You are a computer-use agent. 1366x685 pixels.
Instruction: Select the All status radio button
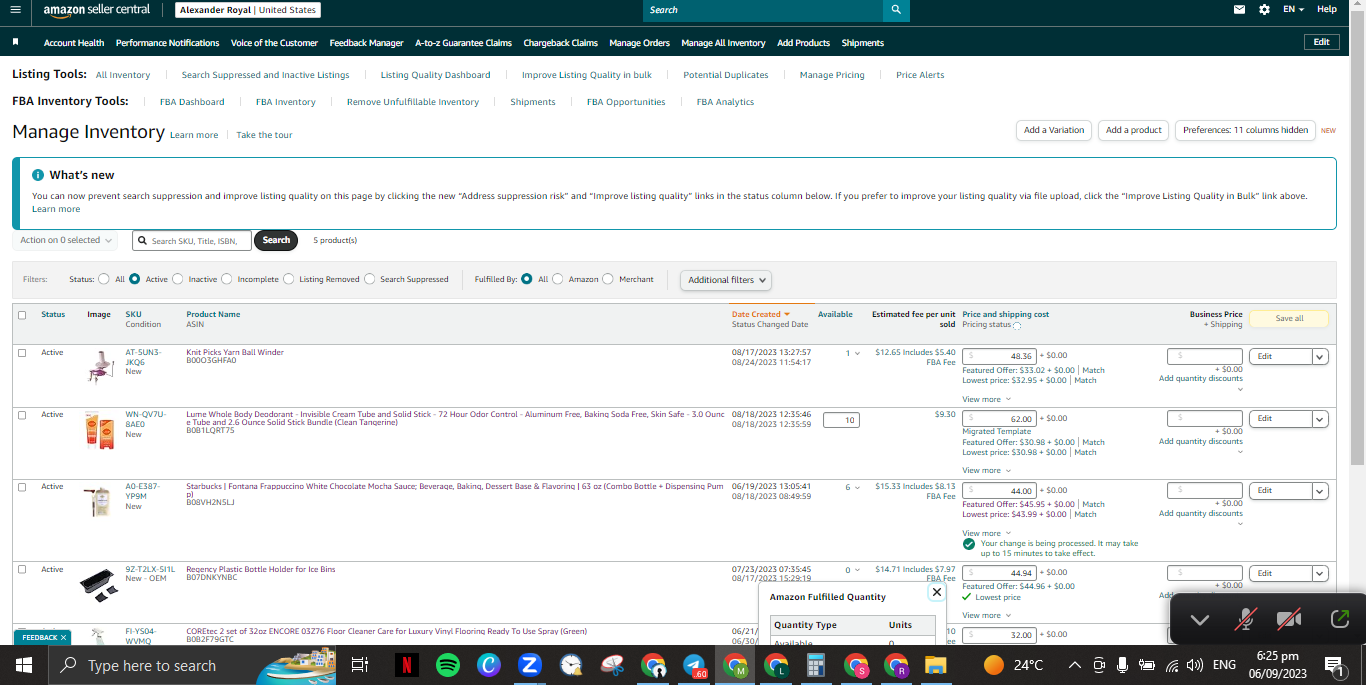pos(104,279)
